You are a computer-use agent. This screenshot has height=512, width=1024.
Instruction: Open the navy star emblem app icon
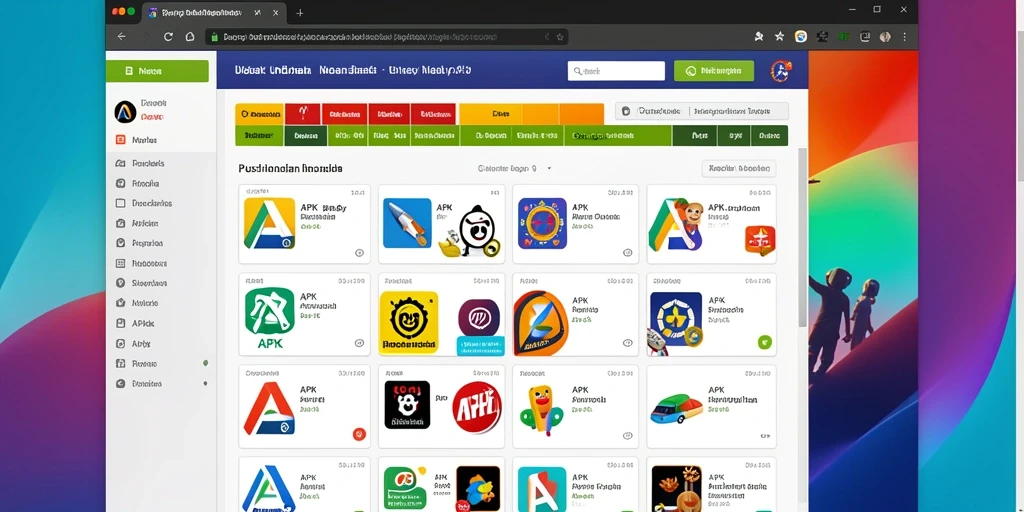tap(676, 319)
